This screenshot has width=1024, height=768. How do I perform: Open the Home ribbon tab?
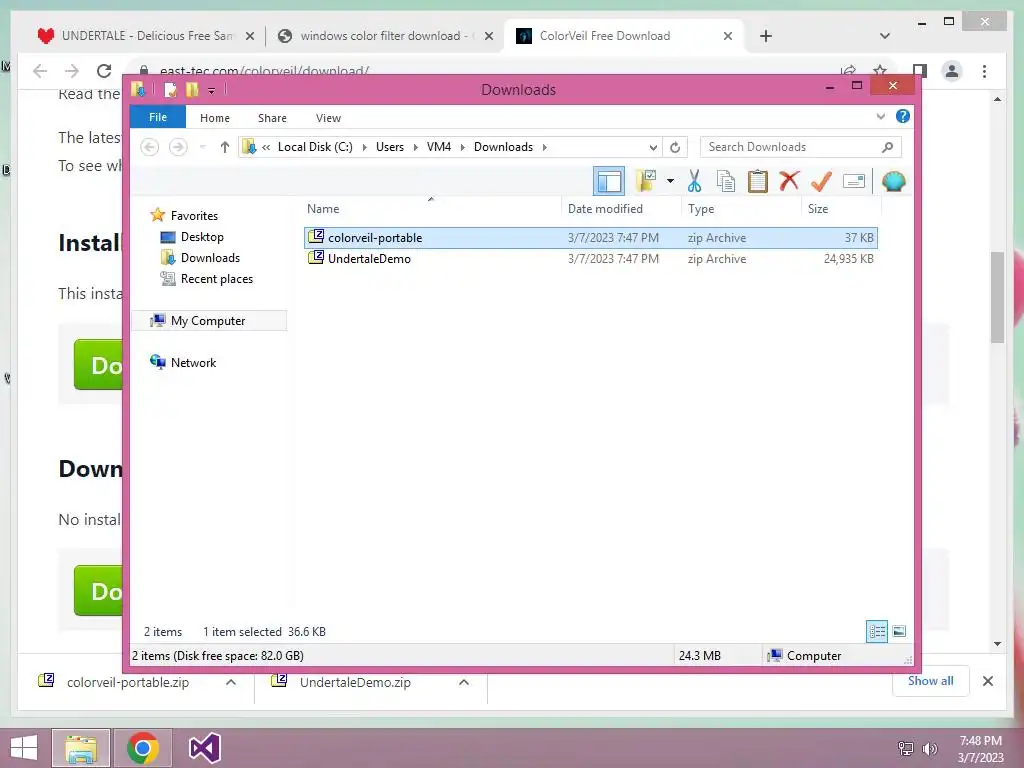pyautogui.click(x=215, y=118)
